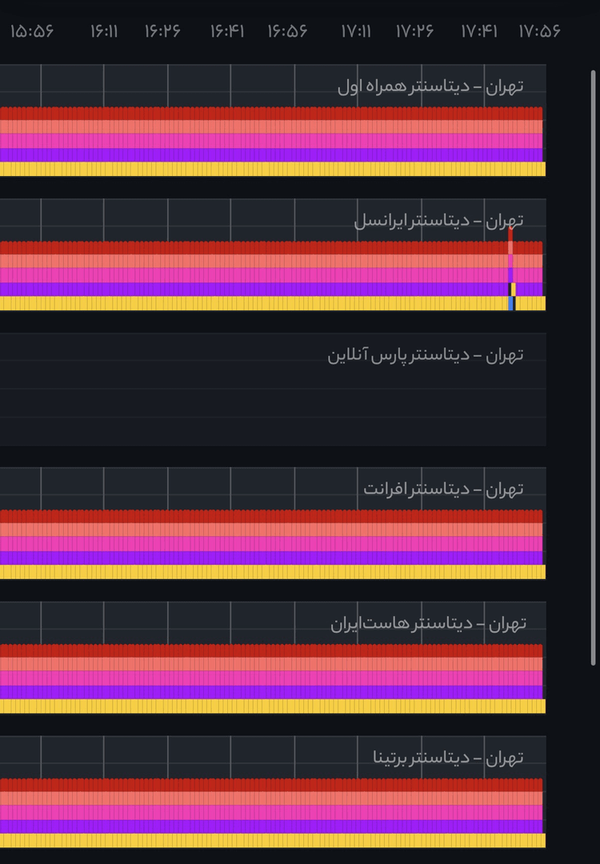Select the تهران - دیتاسنتر ایرانسل title
600x864 pixels.
click(x=439, y=221)
